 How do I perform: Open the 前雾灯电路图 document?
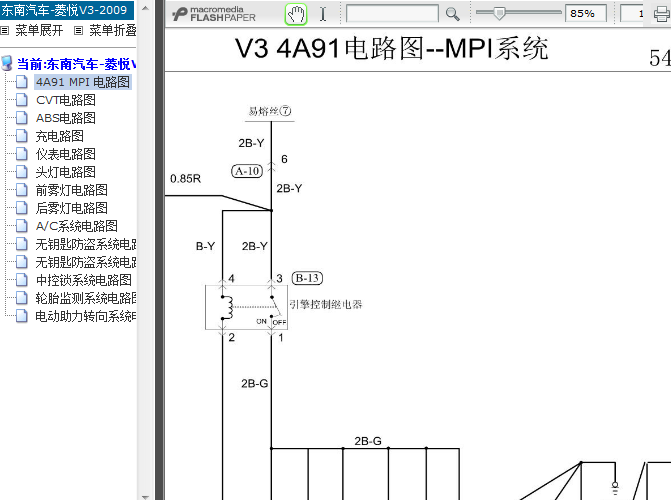pos(71,190)
